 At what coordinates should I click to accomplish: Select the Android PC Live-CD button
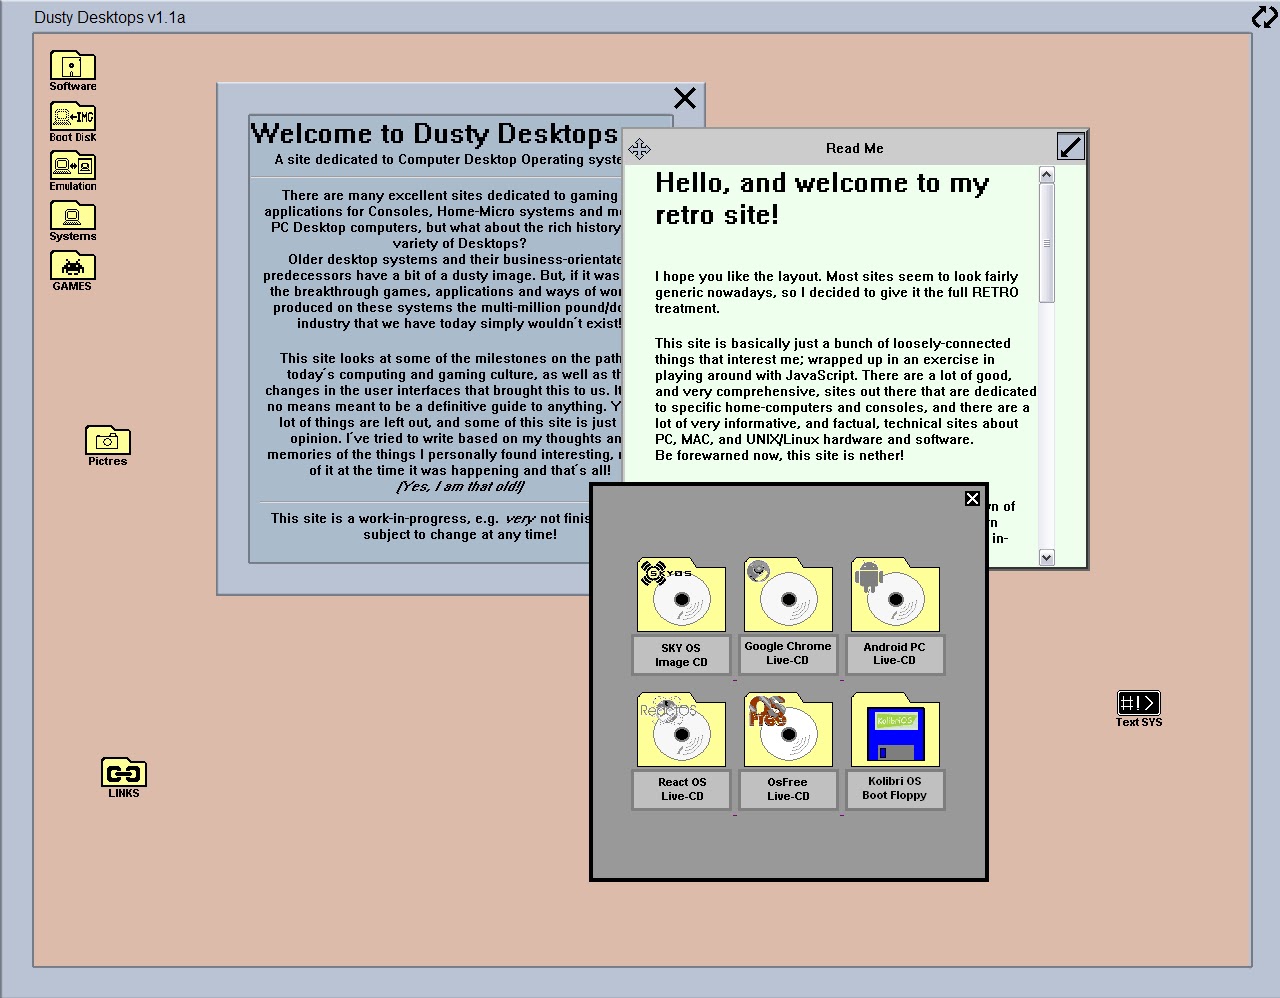tap(895, 654)
